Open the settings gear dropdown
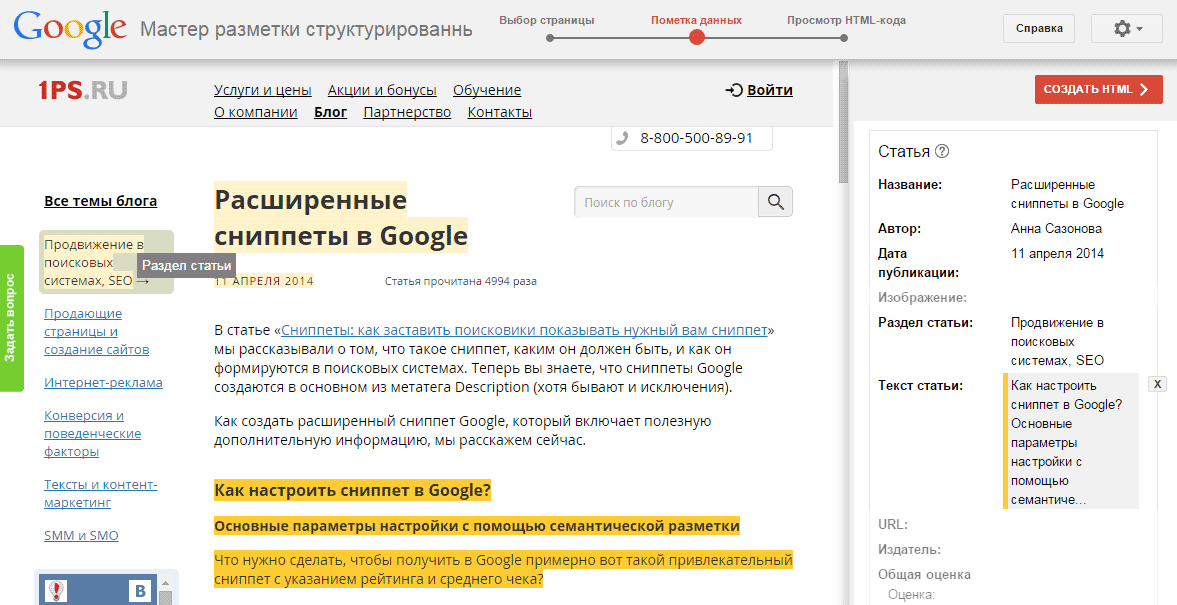 coord(1127,29)
